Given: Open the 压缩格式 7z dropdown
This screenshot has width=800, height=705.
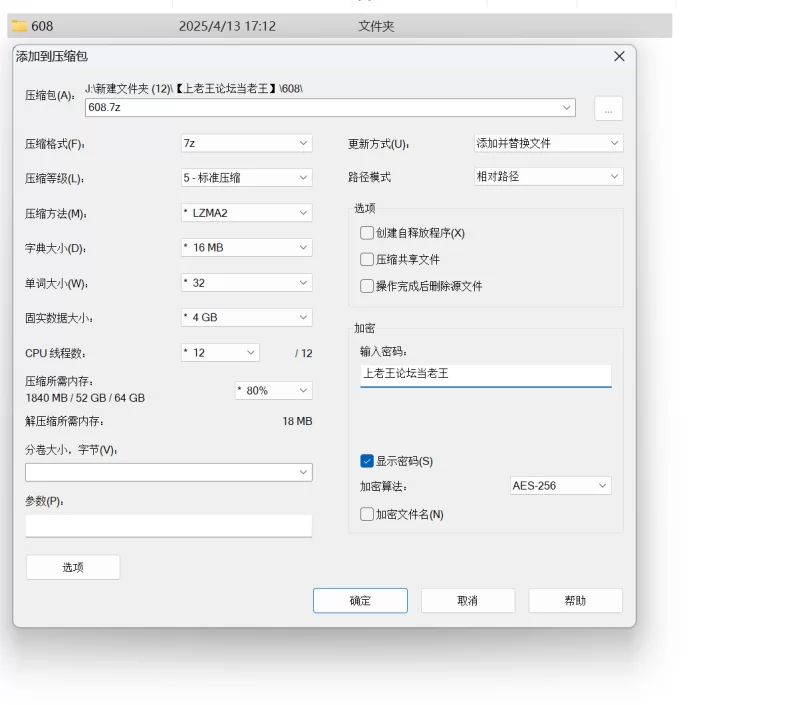Looking at the screenshot, I should (246, 143).
